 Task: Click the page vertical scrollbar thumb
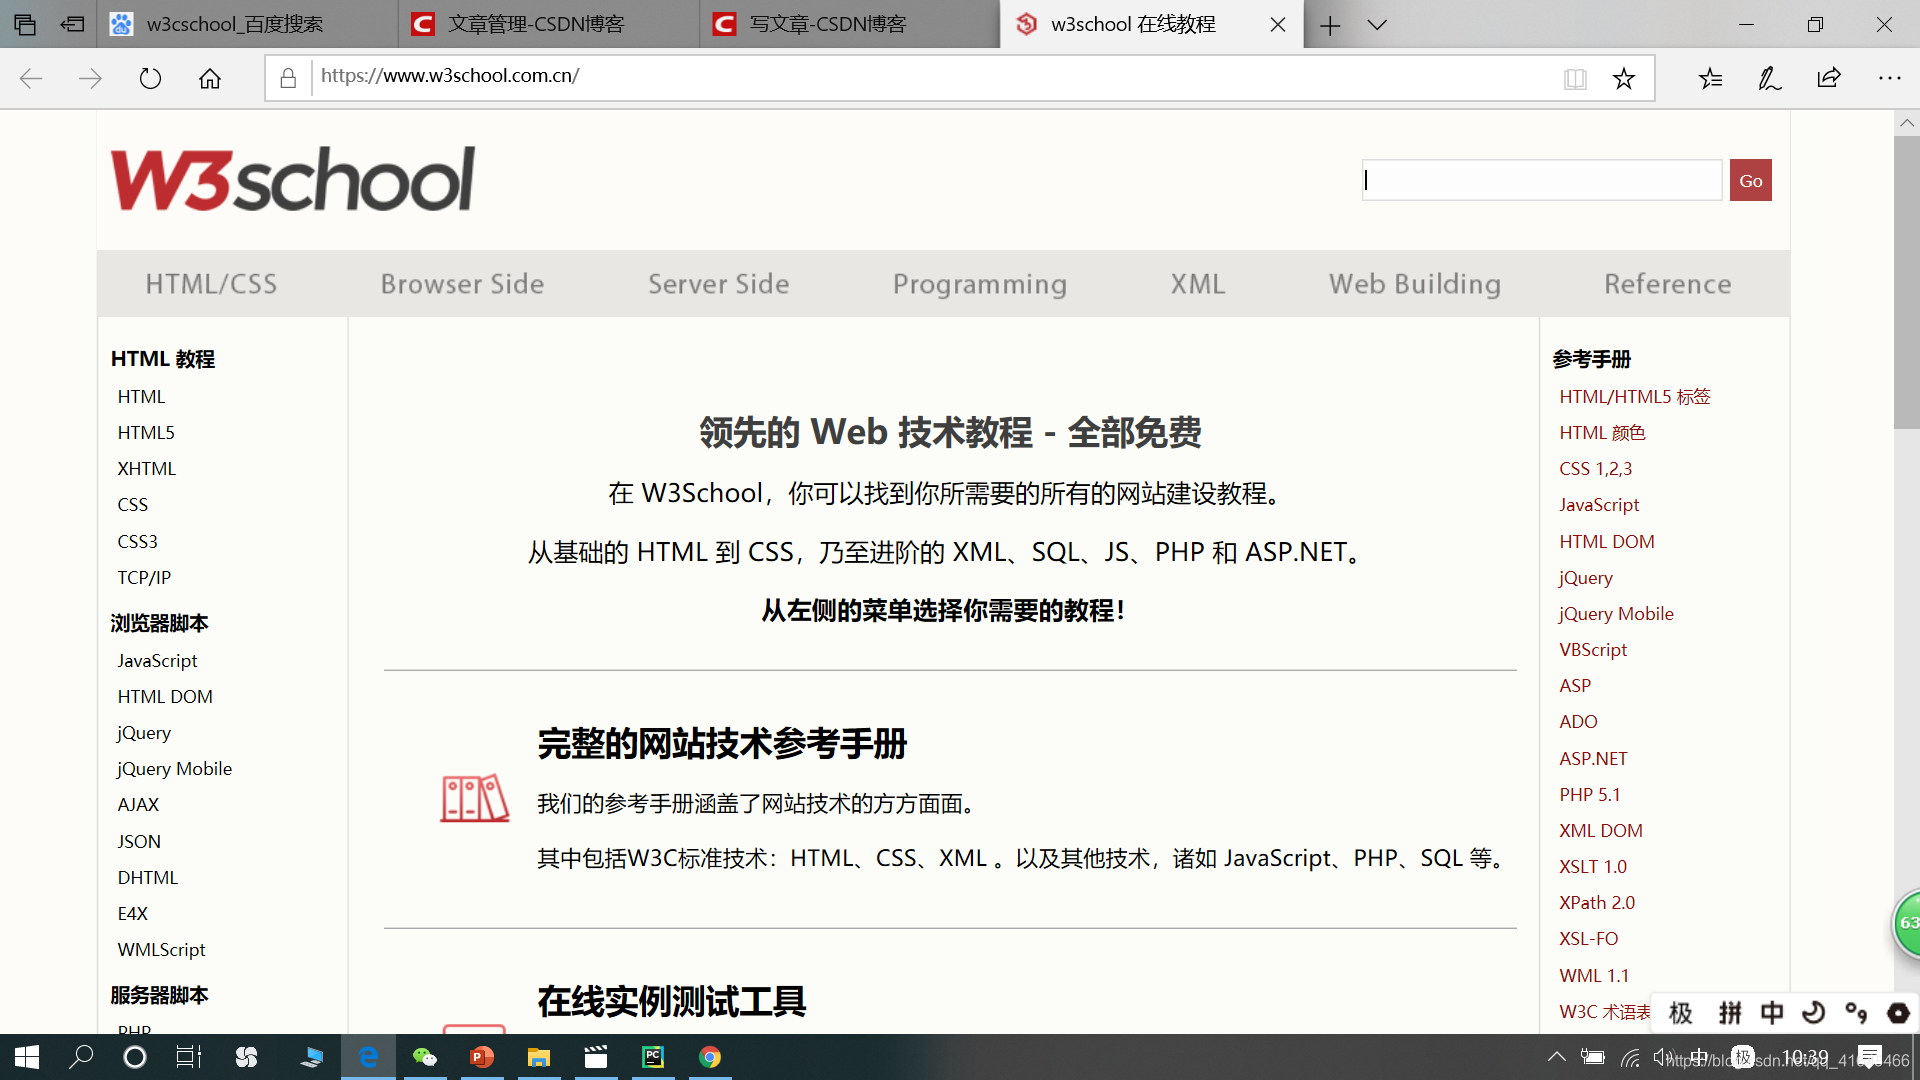pyautogui.click(x=1906, y=282)
